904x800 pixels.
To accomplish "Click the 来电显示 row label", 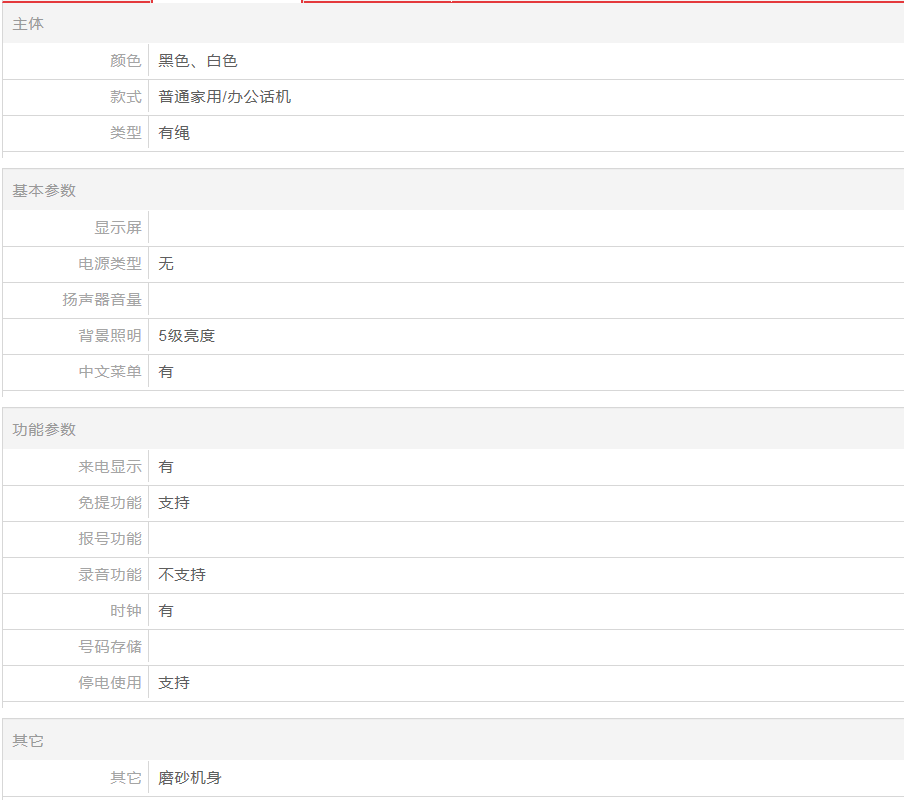I will 110,467.
